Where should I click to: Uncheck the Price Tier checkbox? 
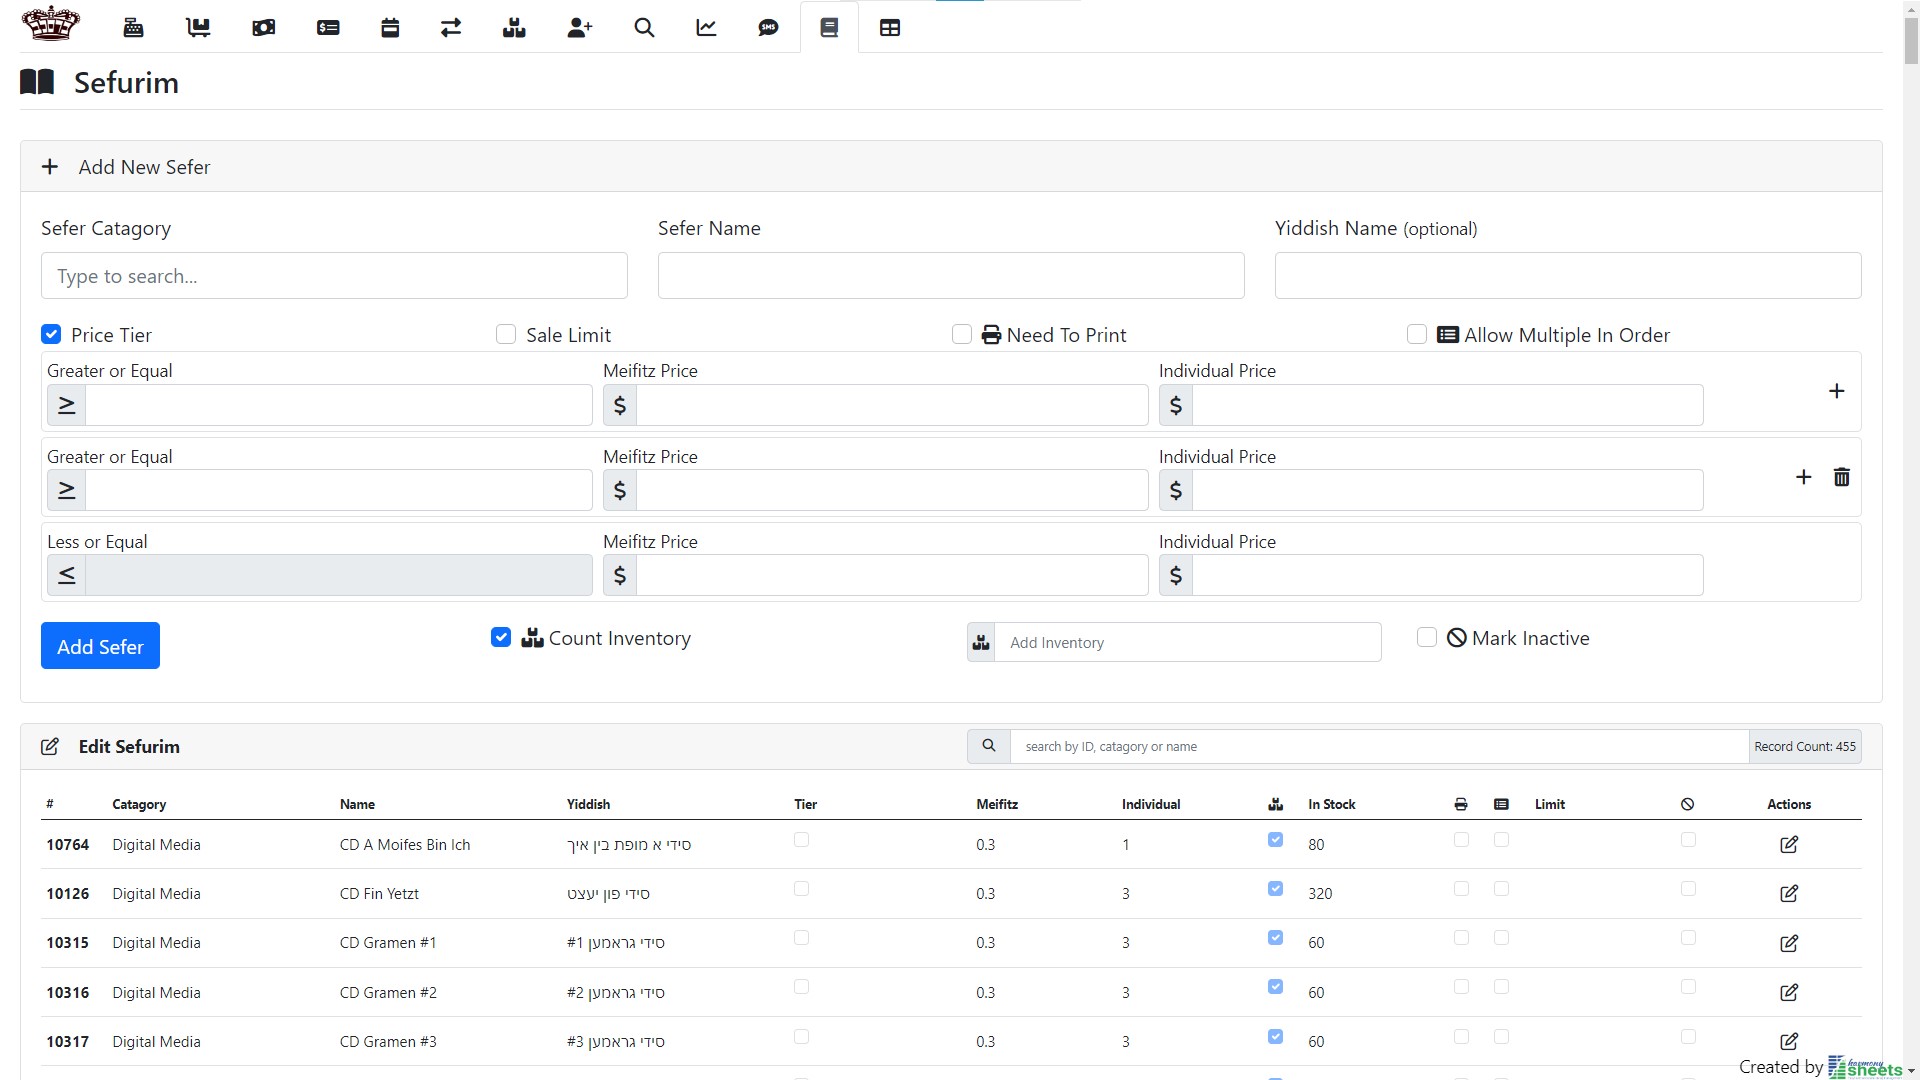coord(51,334)
